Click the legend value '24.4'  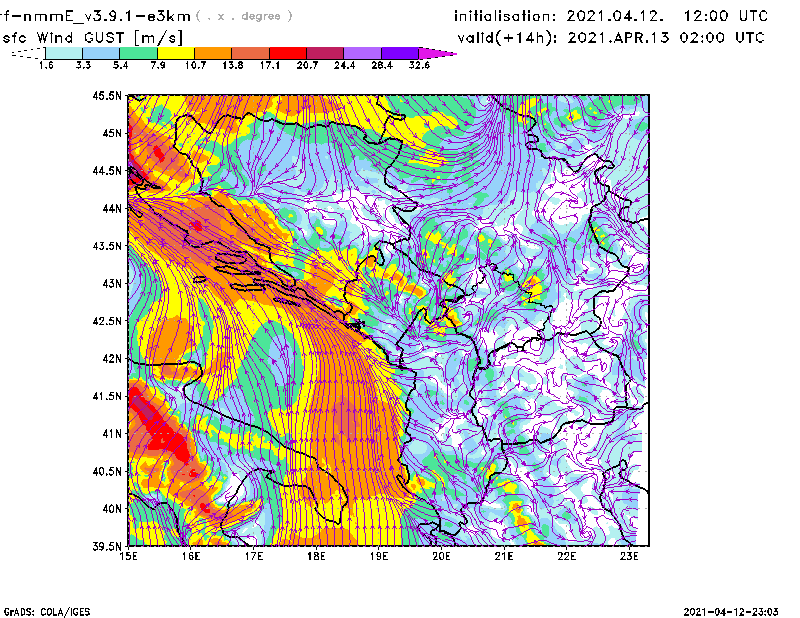344,65
